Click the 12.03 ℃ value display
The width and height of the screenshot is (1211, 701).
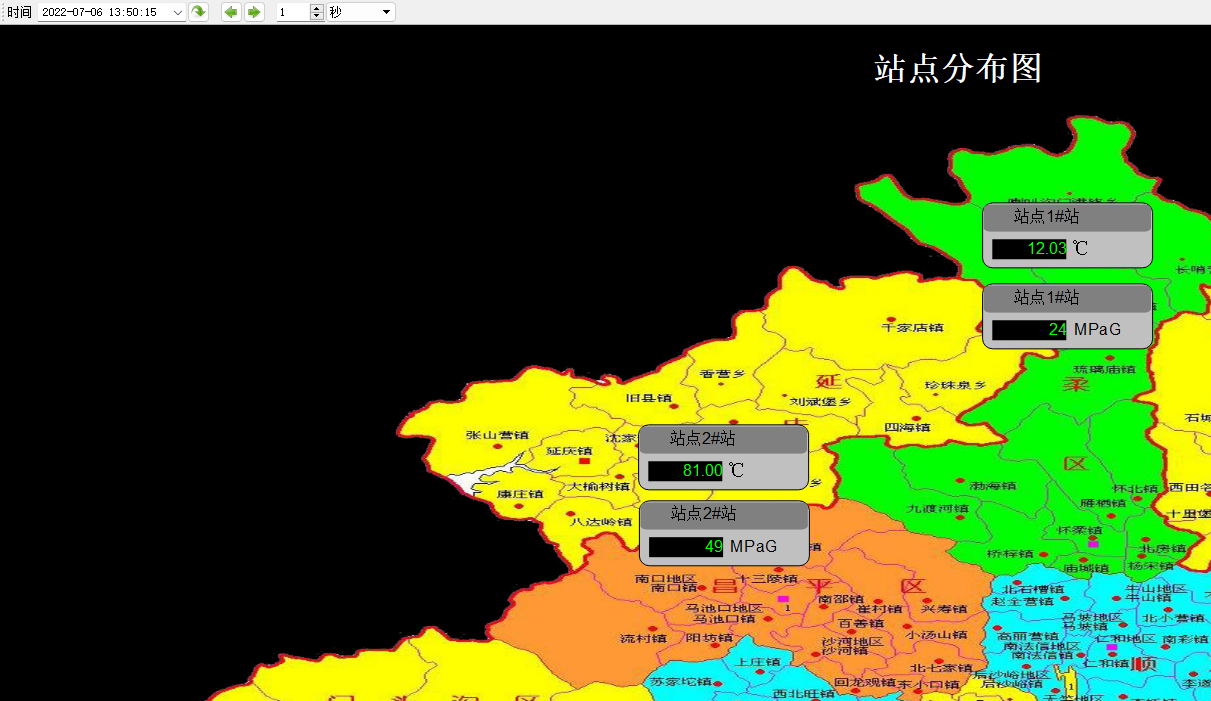(1029, 249)
